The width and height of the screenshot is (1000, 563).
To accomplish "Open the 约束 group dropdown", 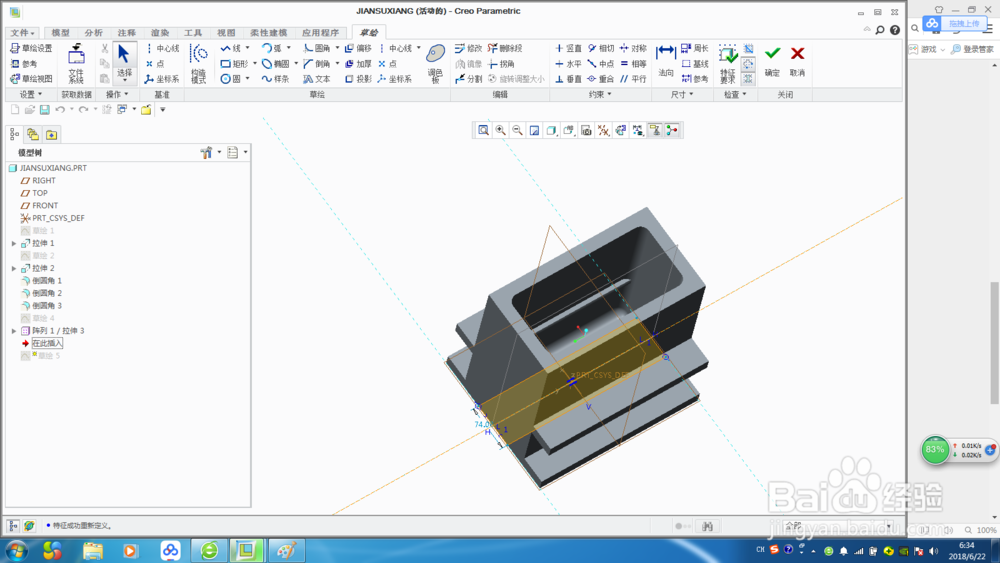I will [x=600, y=94].
